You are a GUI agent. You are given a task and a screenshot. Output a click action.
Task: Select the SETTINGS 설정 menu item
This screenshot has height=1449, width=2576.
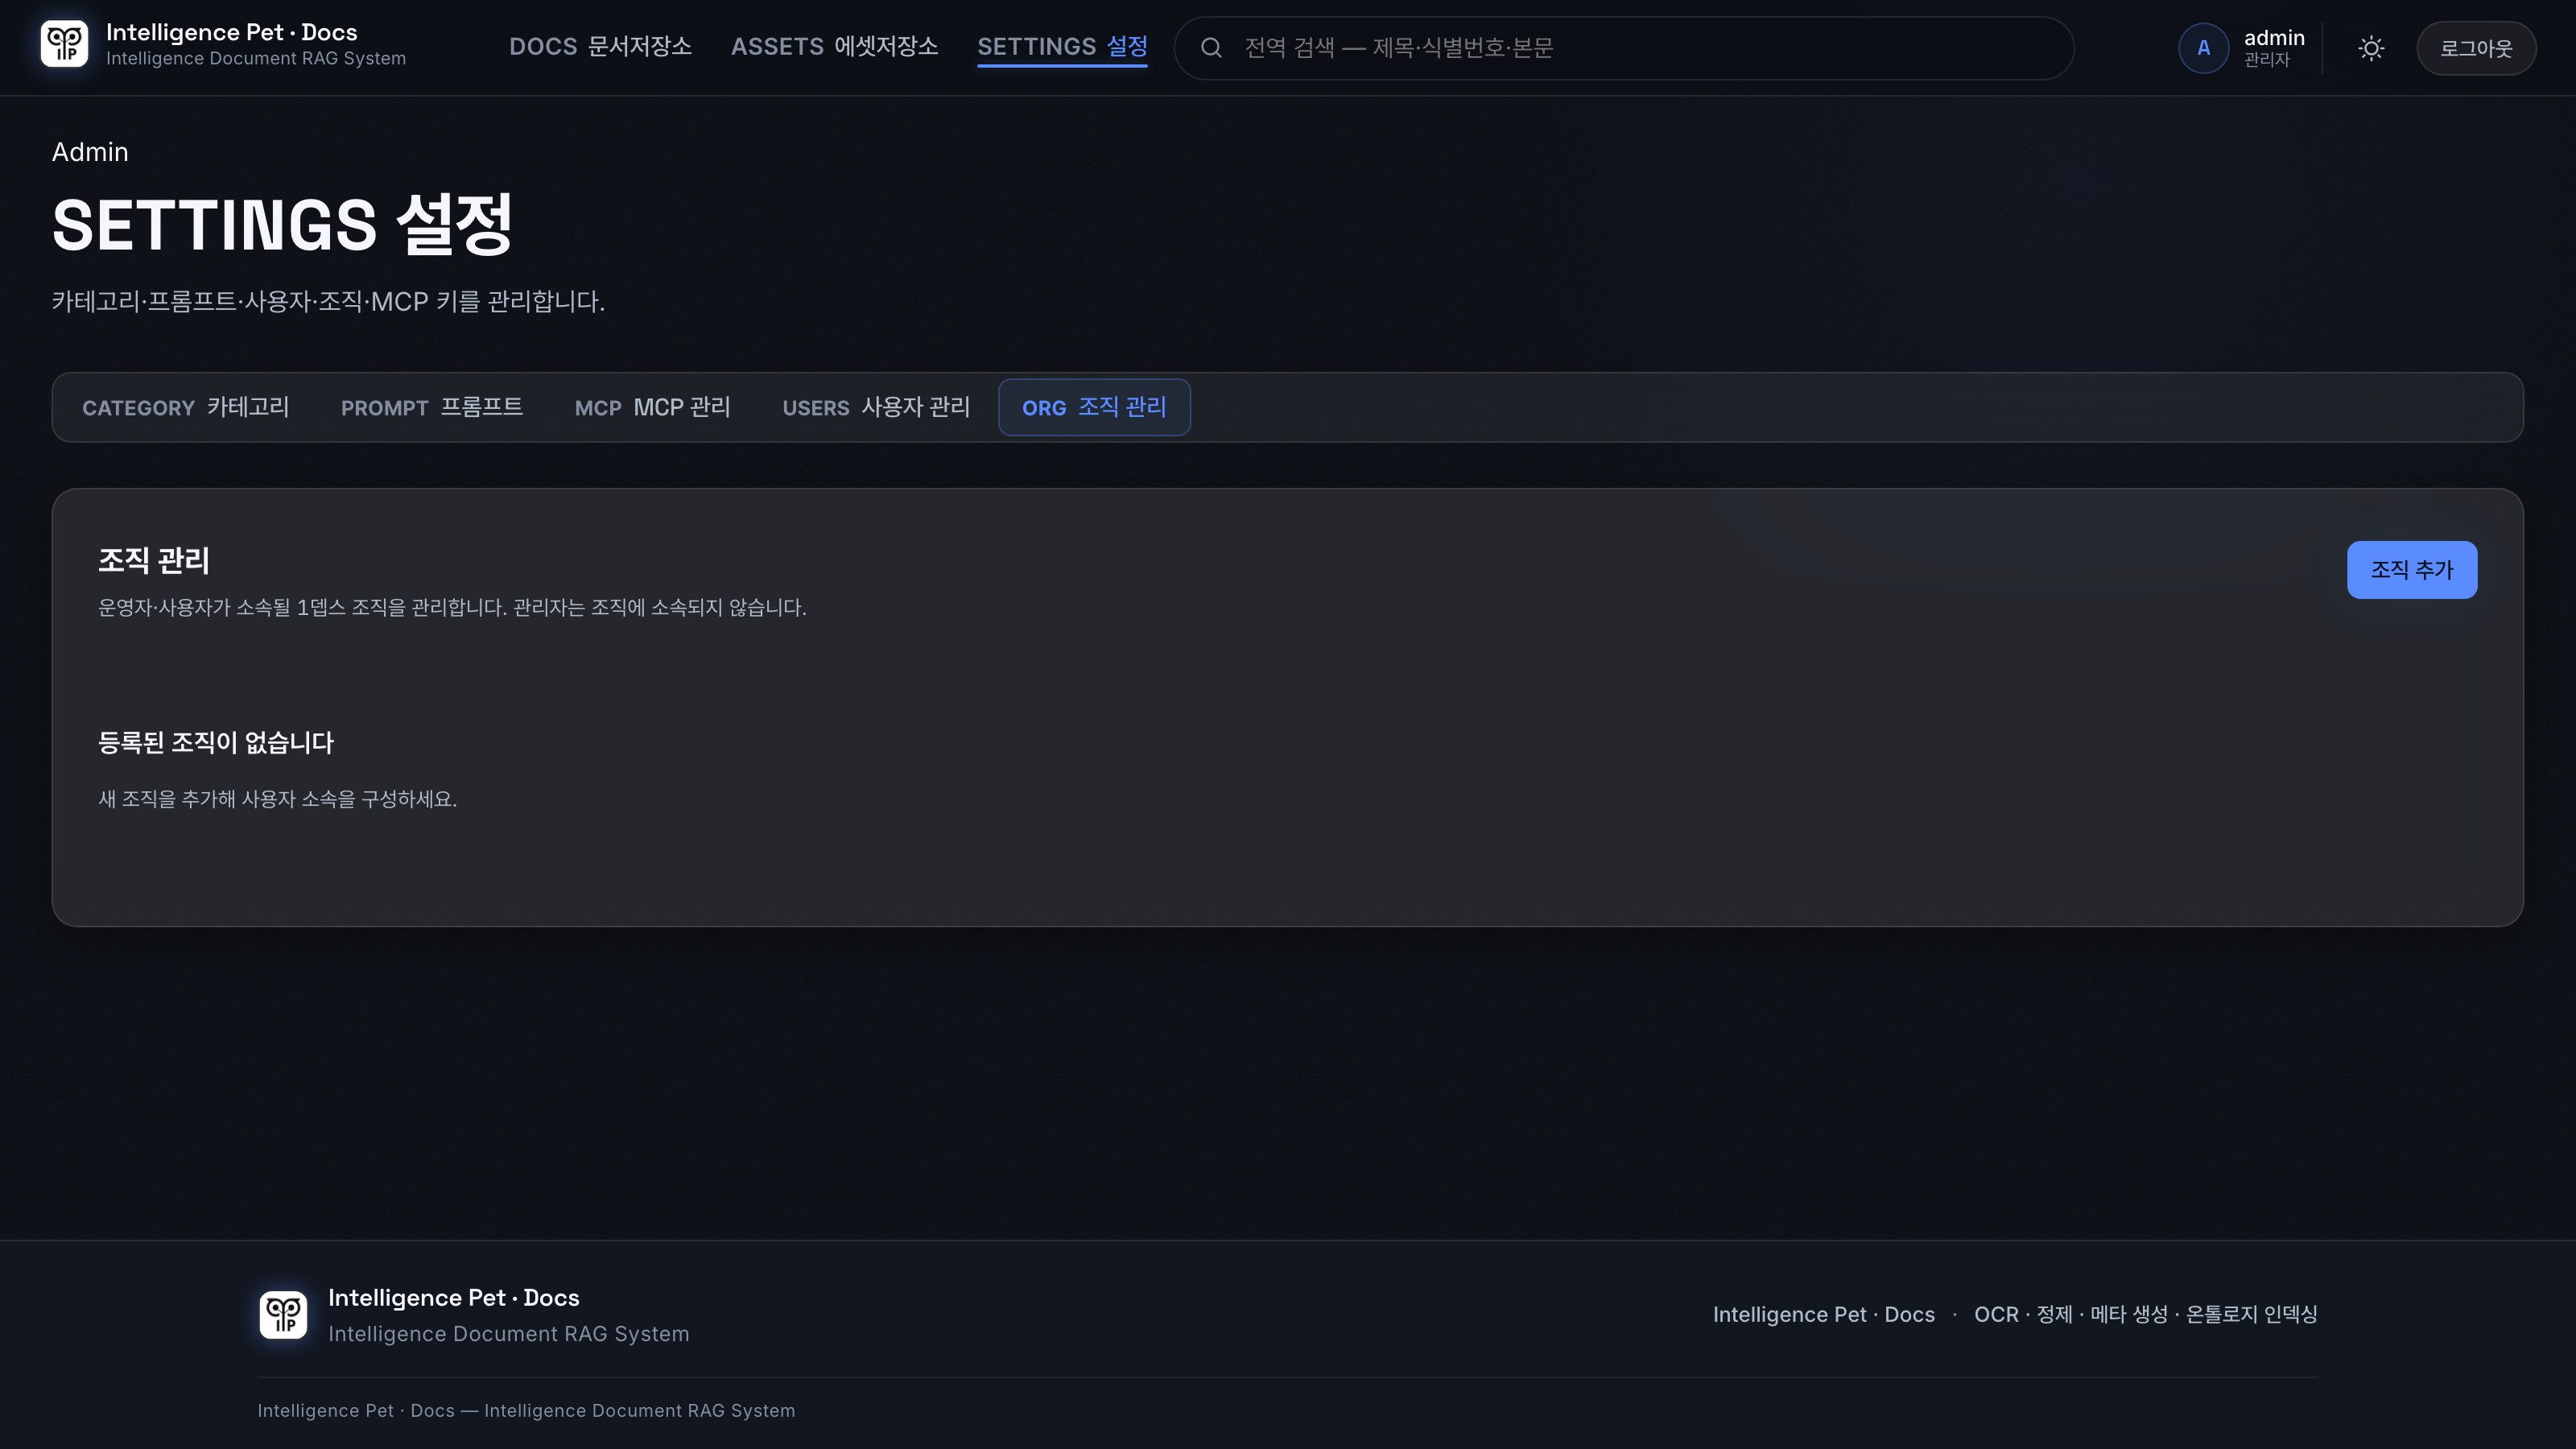[1062, 47]
